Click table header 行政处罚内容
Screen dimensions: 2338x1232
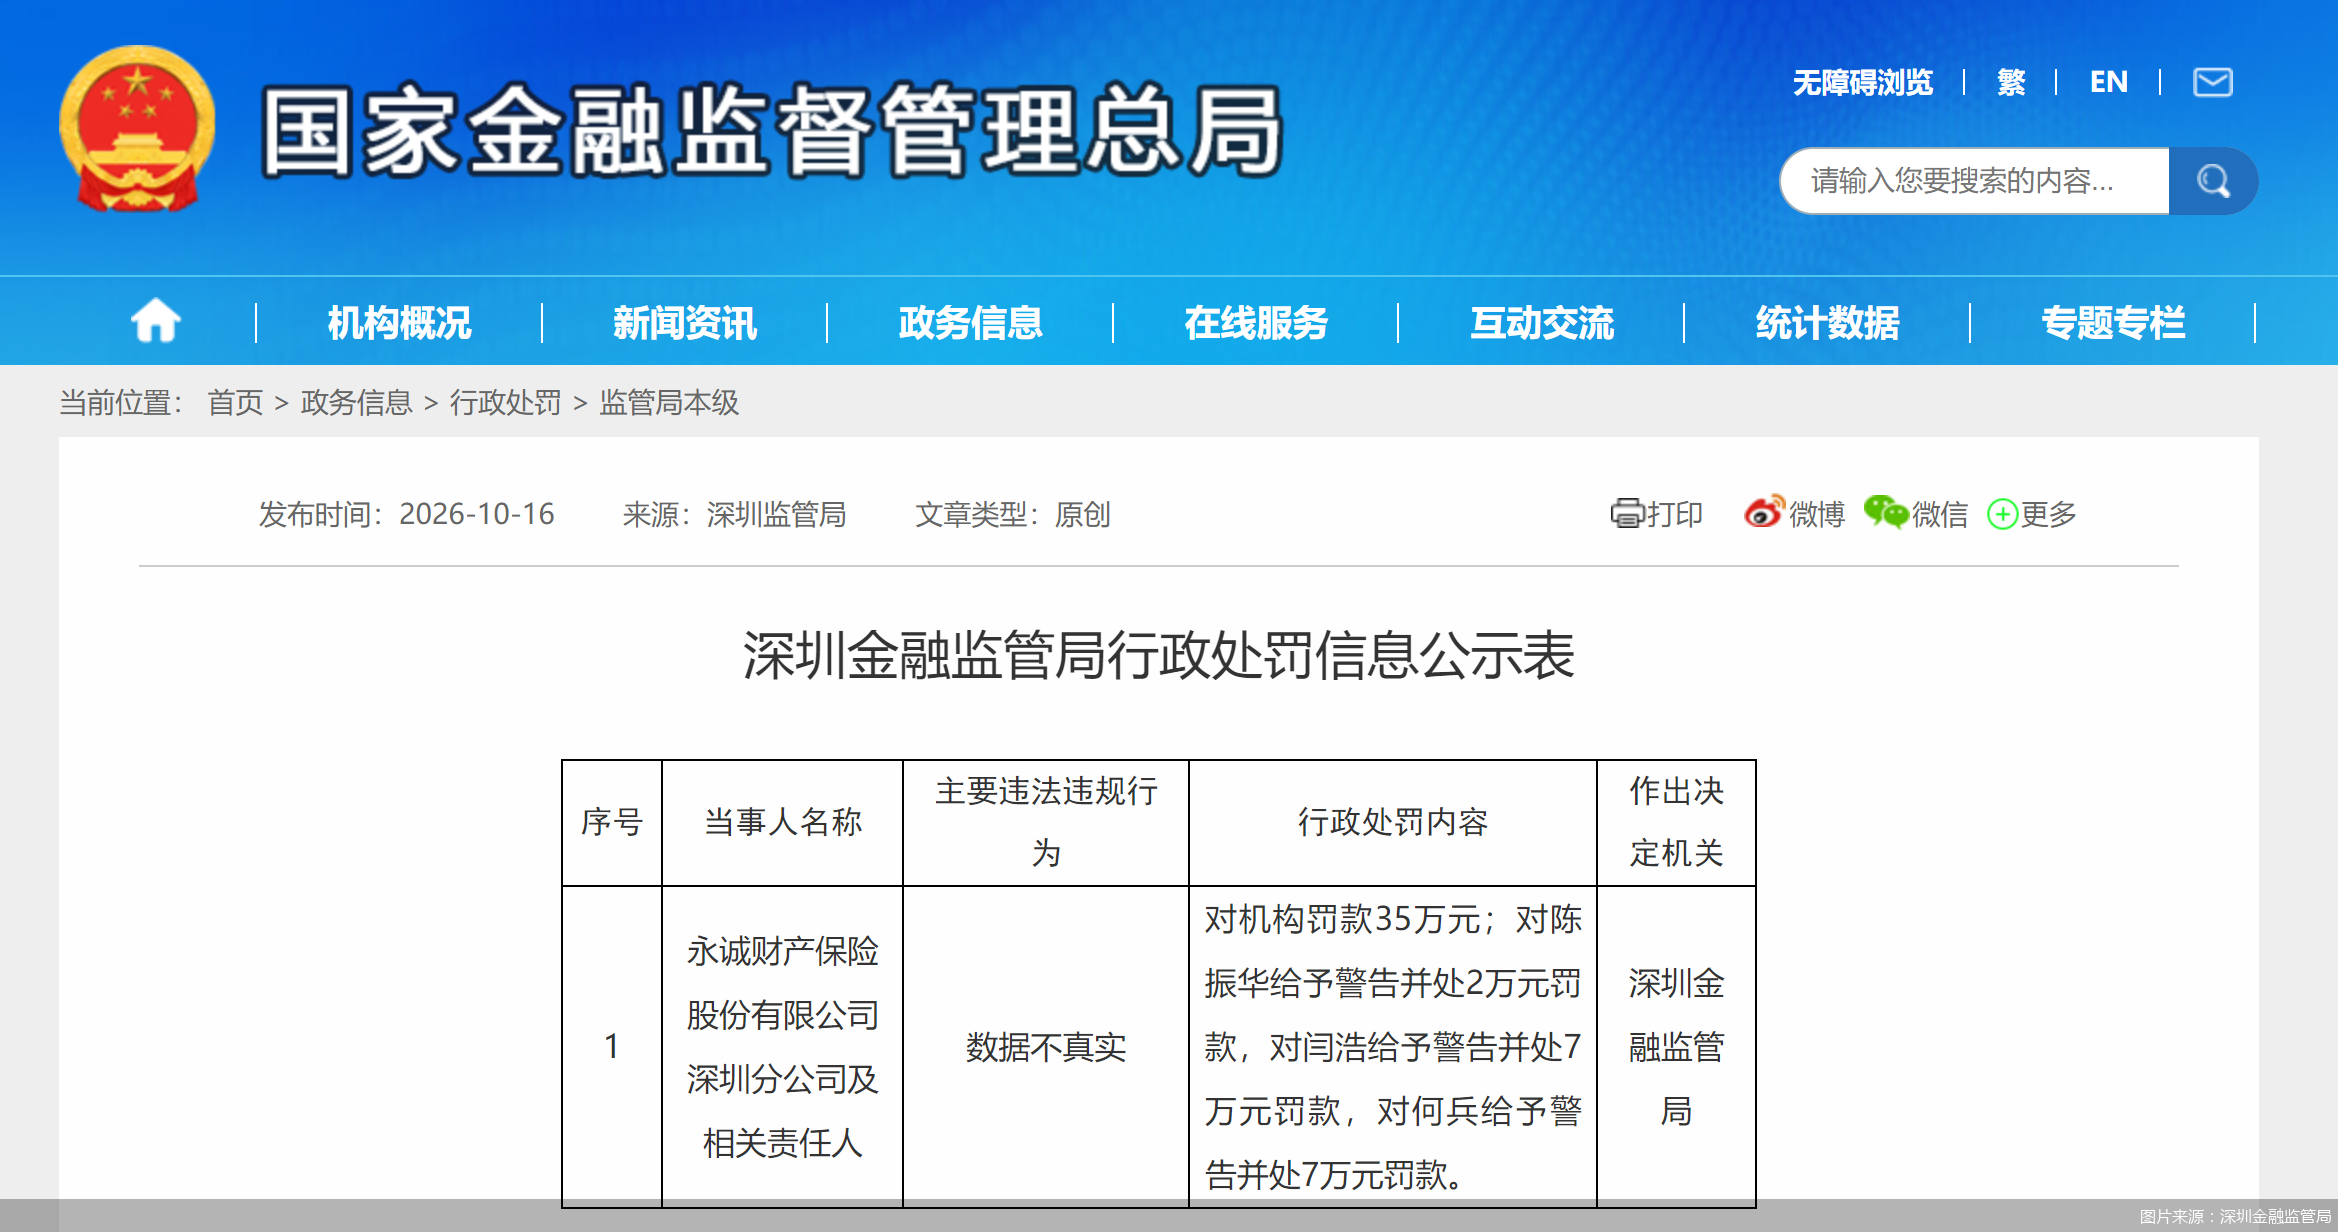tap(1392, 822)
